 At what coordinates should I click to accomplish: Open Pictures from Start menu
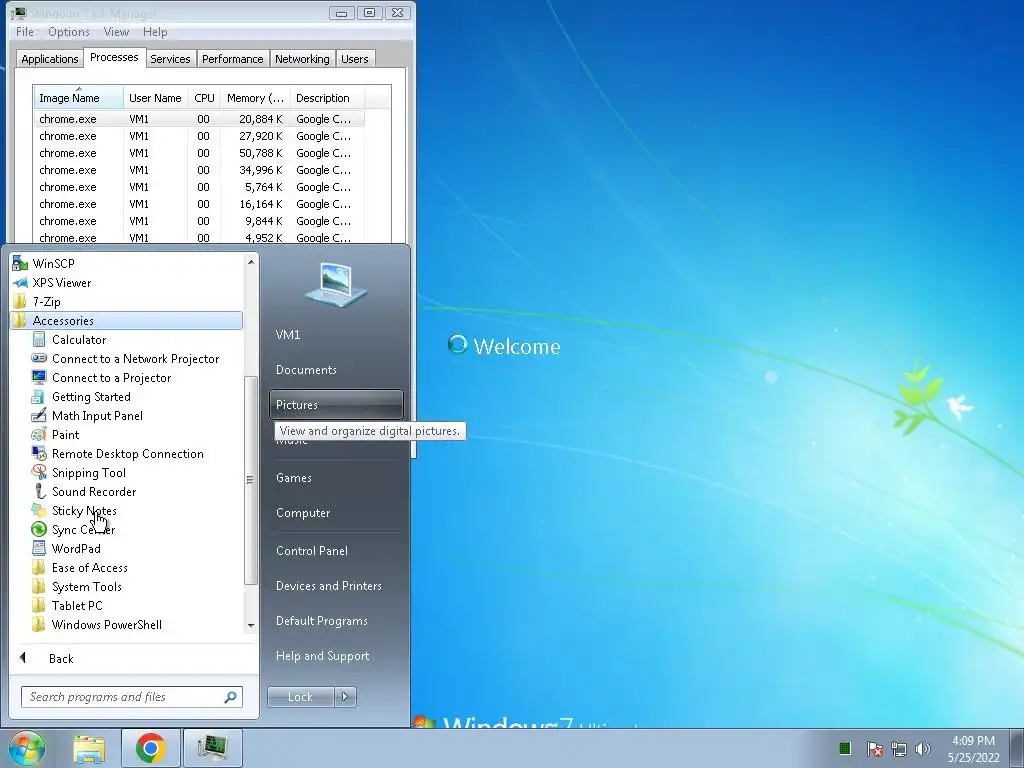(336, 405)
